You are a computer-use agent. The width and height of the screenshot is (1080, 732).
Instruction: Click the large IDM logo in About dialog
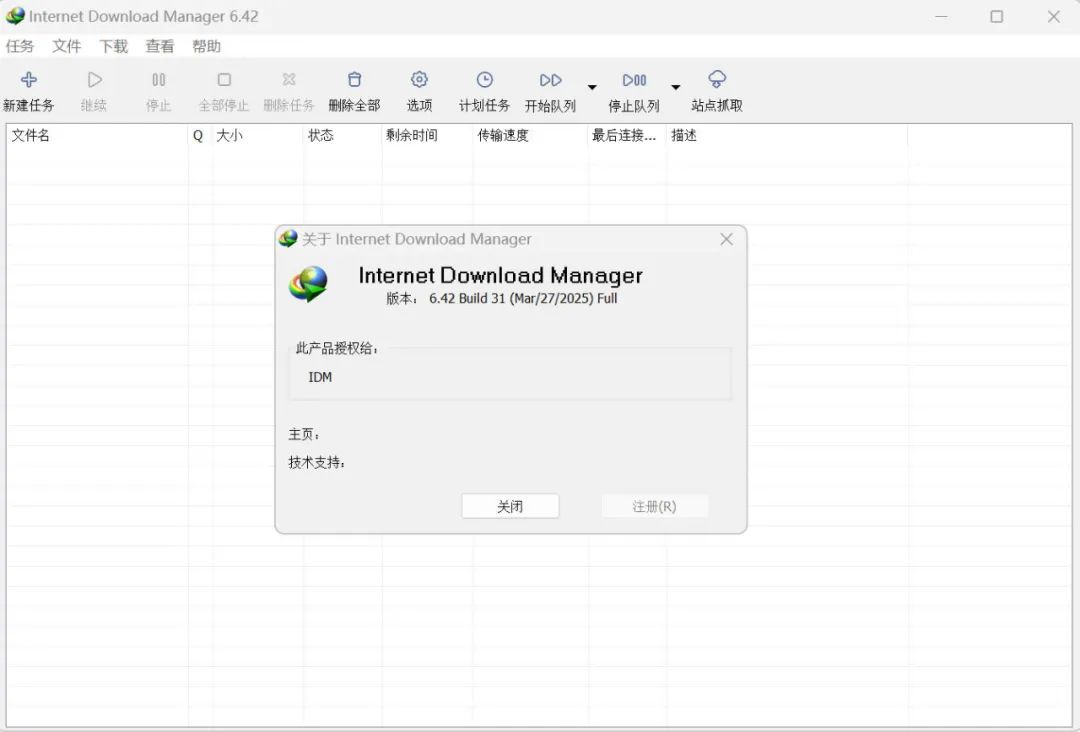308,284
